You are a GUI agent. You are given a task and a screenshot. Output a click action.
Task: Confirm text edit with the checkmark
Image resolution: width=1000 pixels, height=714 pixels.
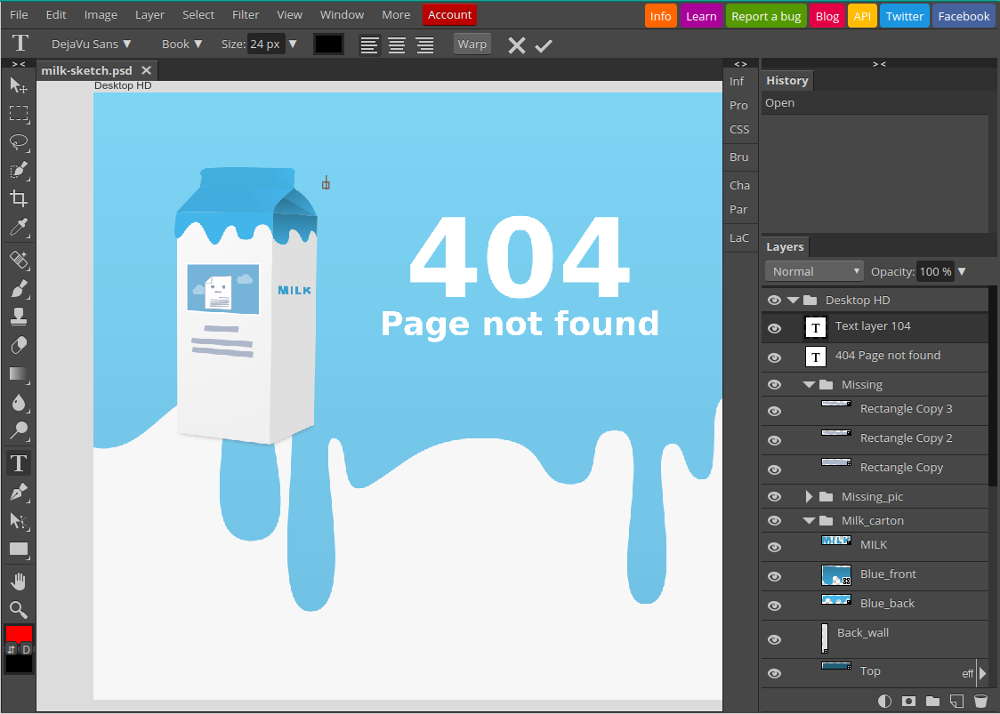[x=543, y=45]
